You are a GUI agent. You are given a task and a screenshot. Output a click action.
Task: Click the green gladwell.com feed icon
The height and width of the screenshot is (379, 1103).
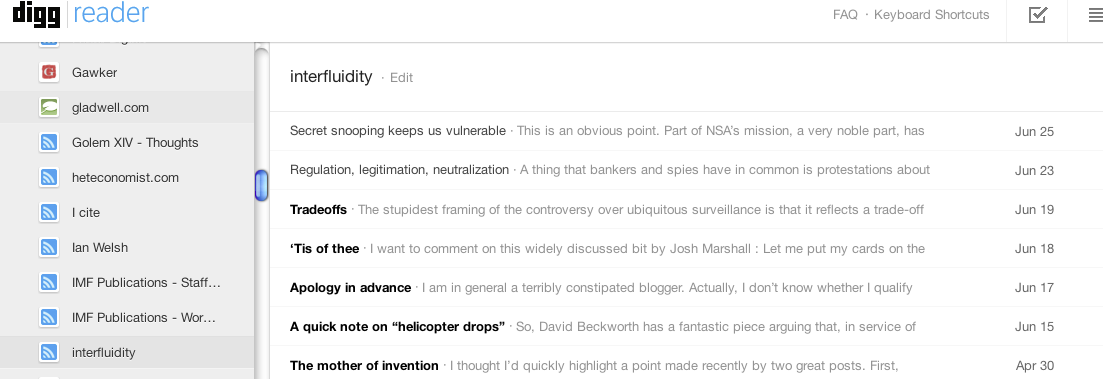coord(49,108)
